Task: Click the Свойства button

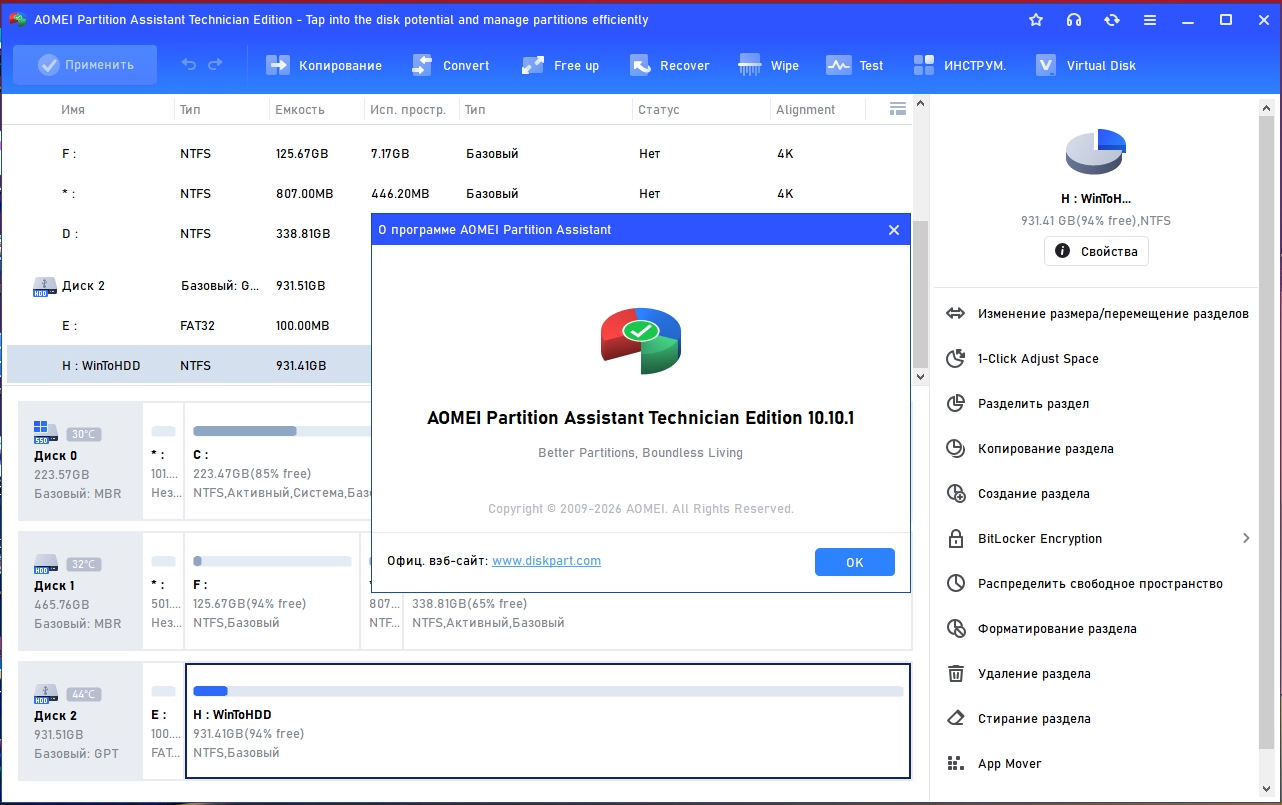Action: click(1096, 251)
